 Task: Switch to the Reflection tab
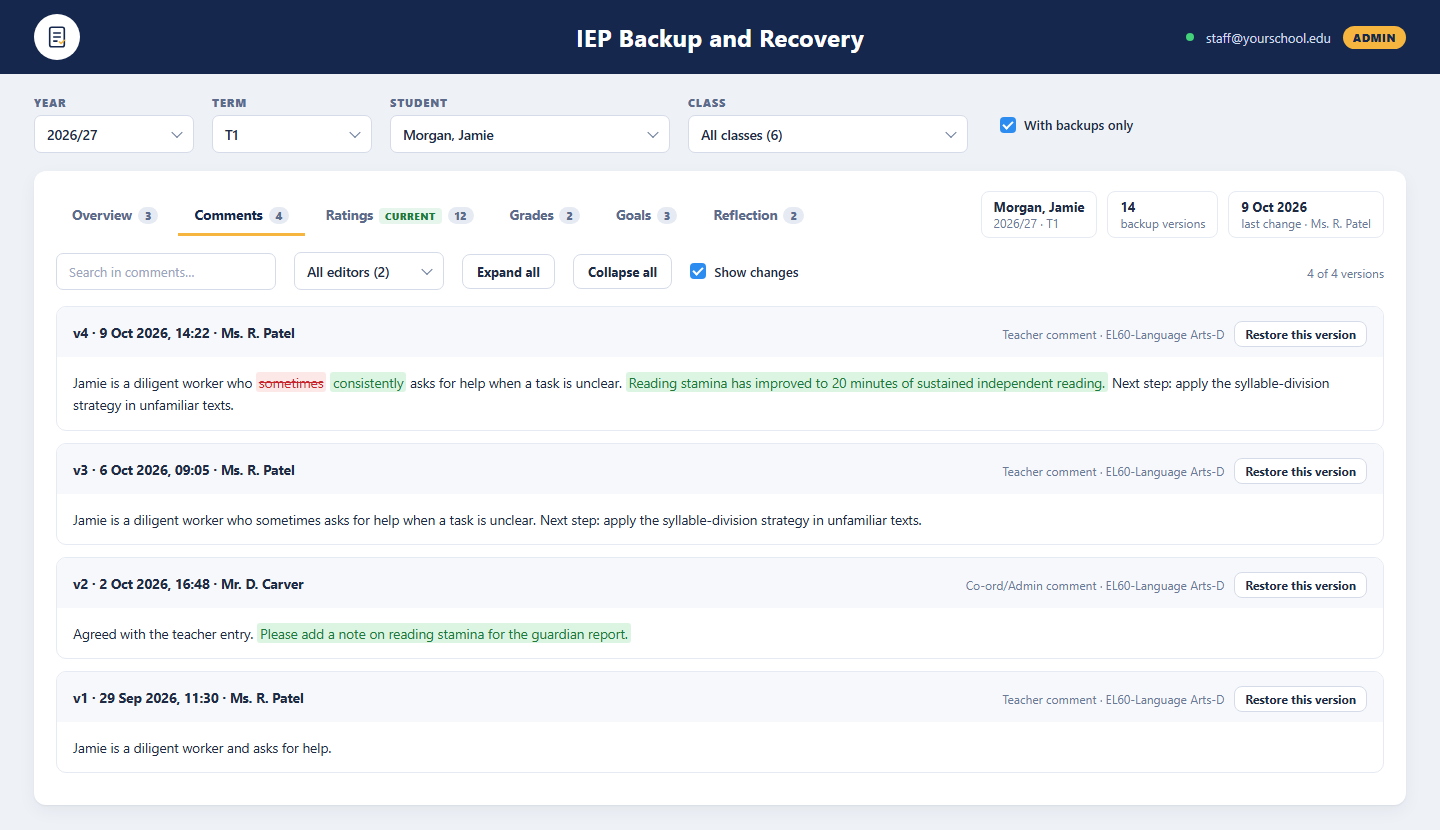(x=758, y=215)
